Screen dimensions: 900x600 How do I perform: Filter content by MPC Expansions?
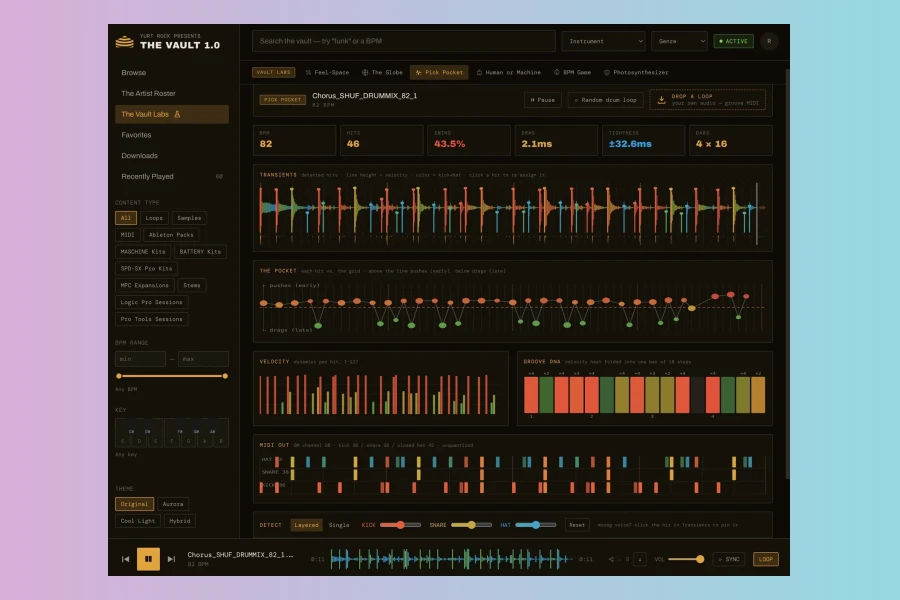[145, 285]
